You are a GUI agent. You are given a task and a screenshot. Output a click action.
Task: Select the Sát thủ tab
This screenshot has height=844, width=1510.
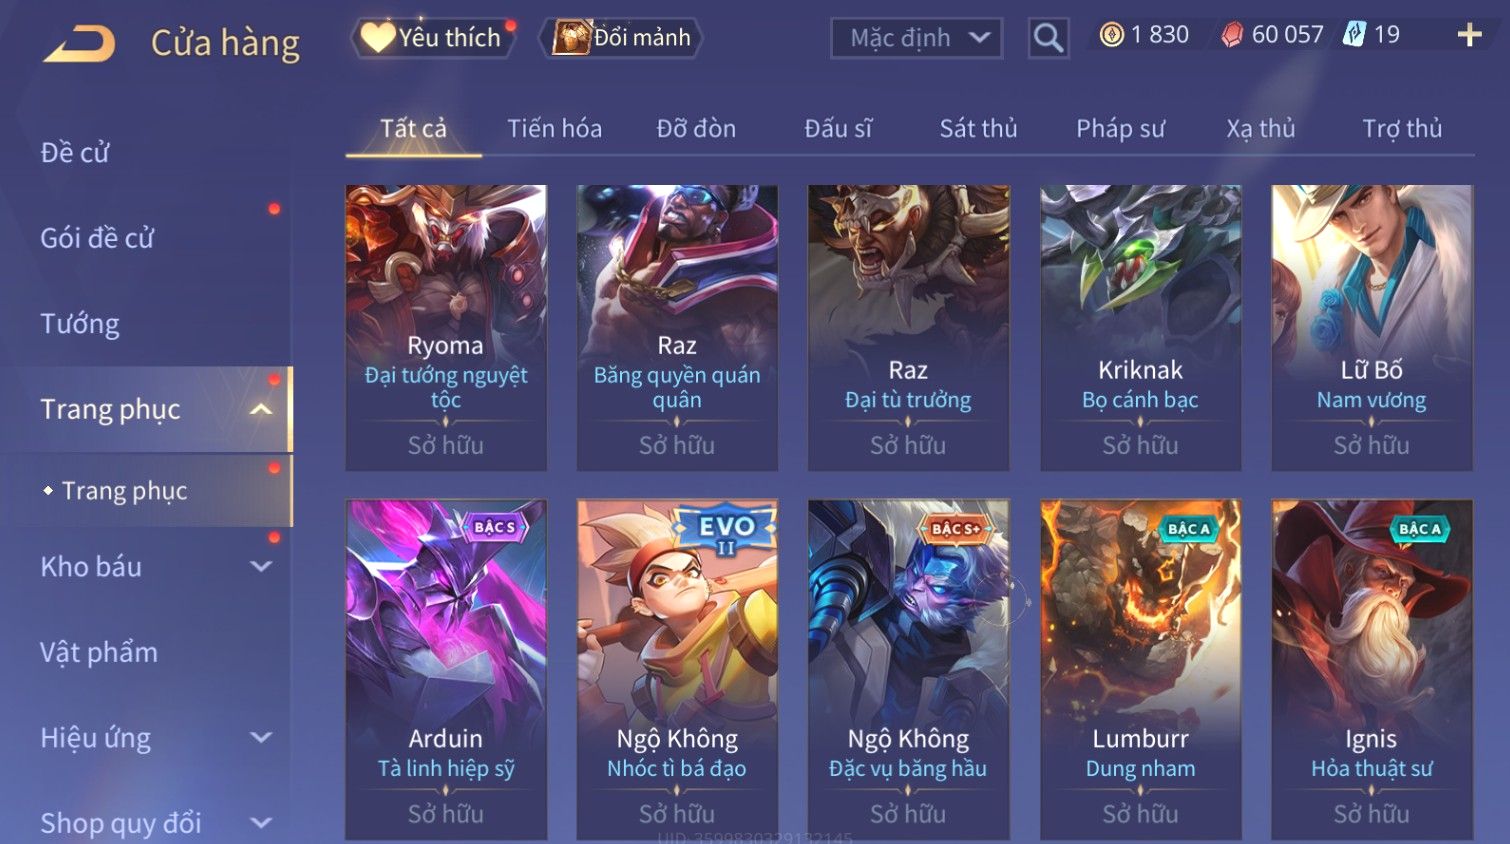978,128
